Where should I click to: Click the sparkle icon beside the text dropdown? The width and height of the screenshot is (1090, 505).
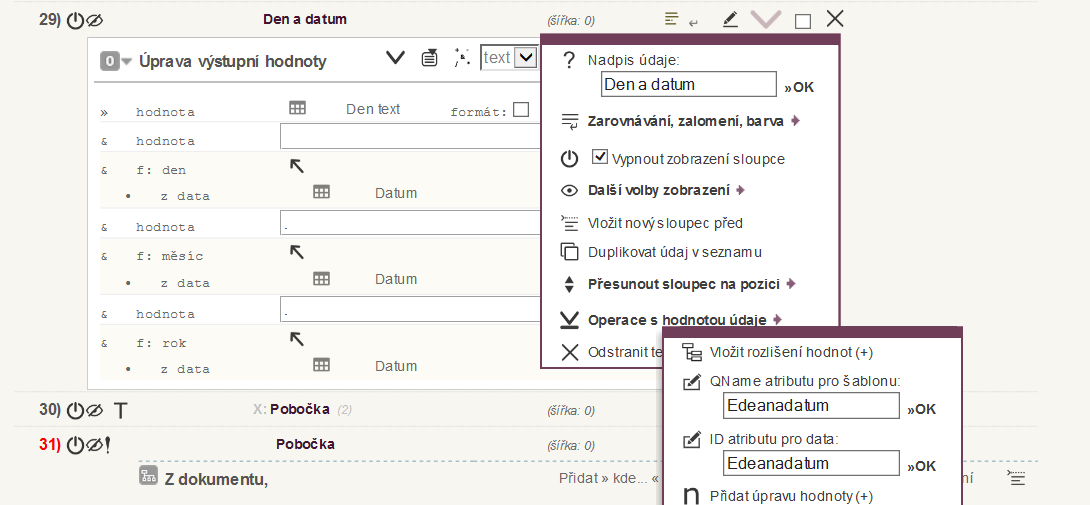(461, 58)
